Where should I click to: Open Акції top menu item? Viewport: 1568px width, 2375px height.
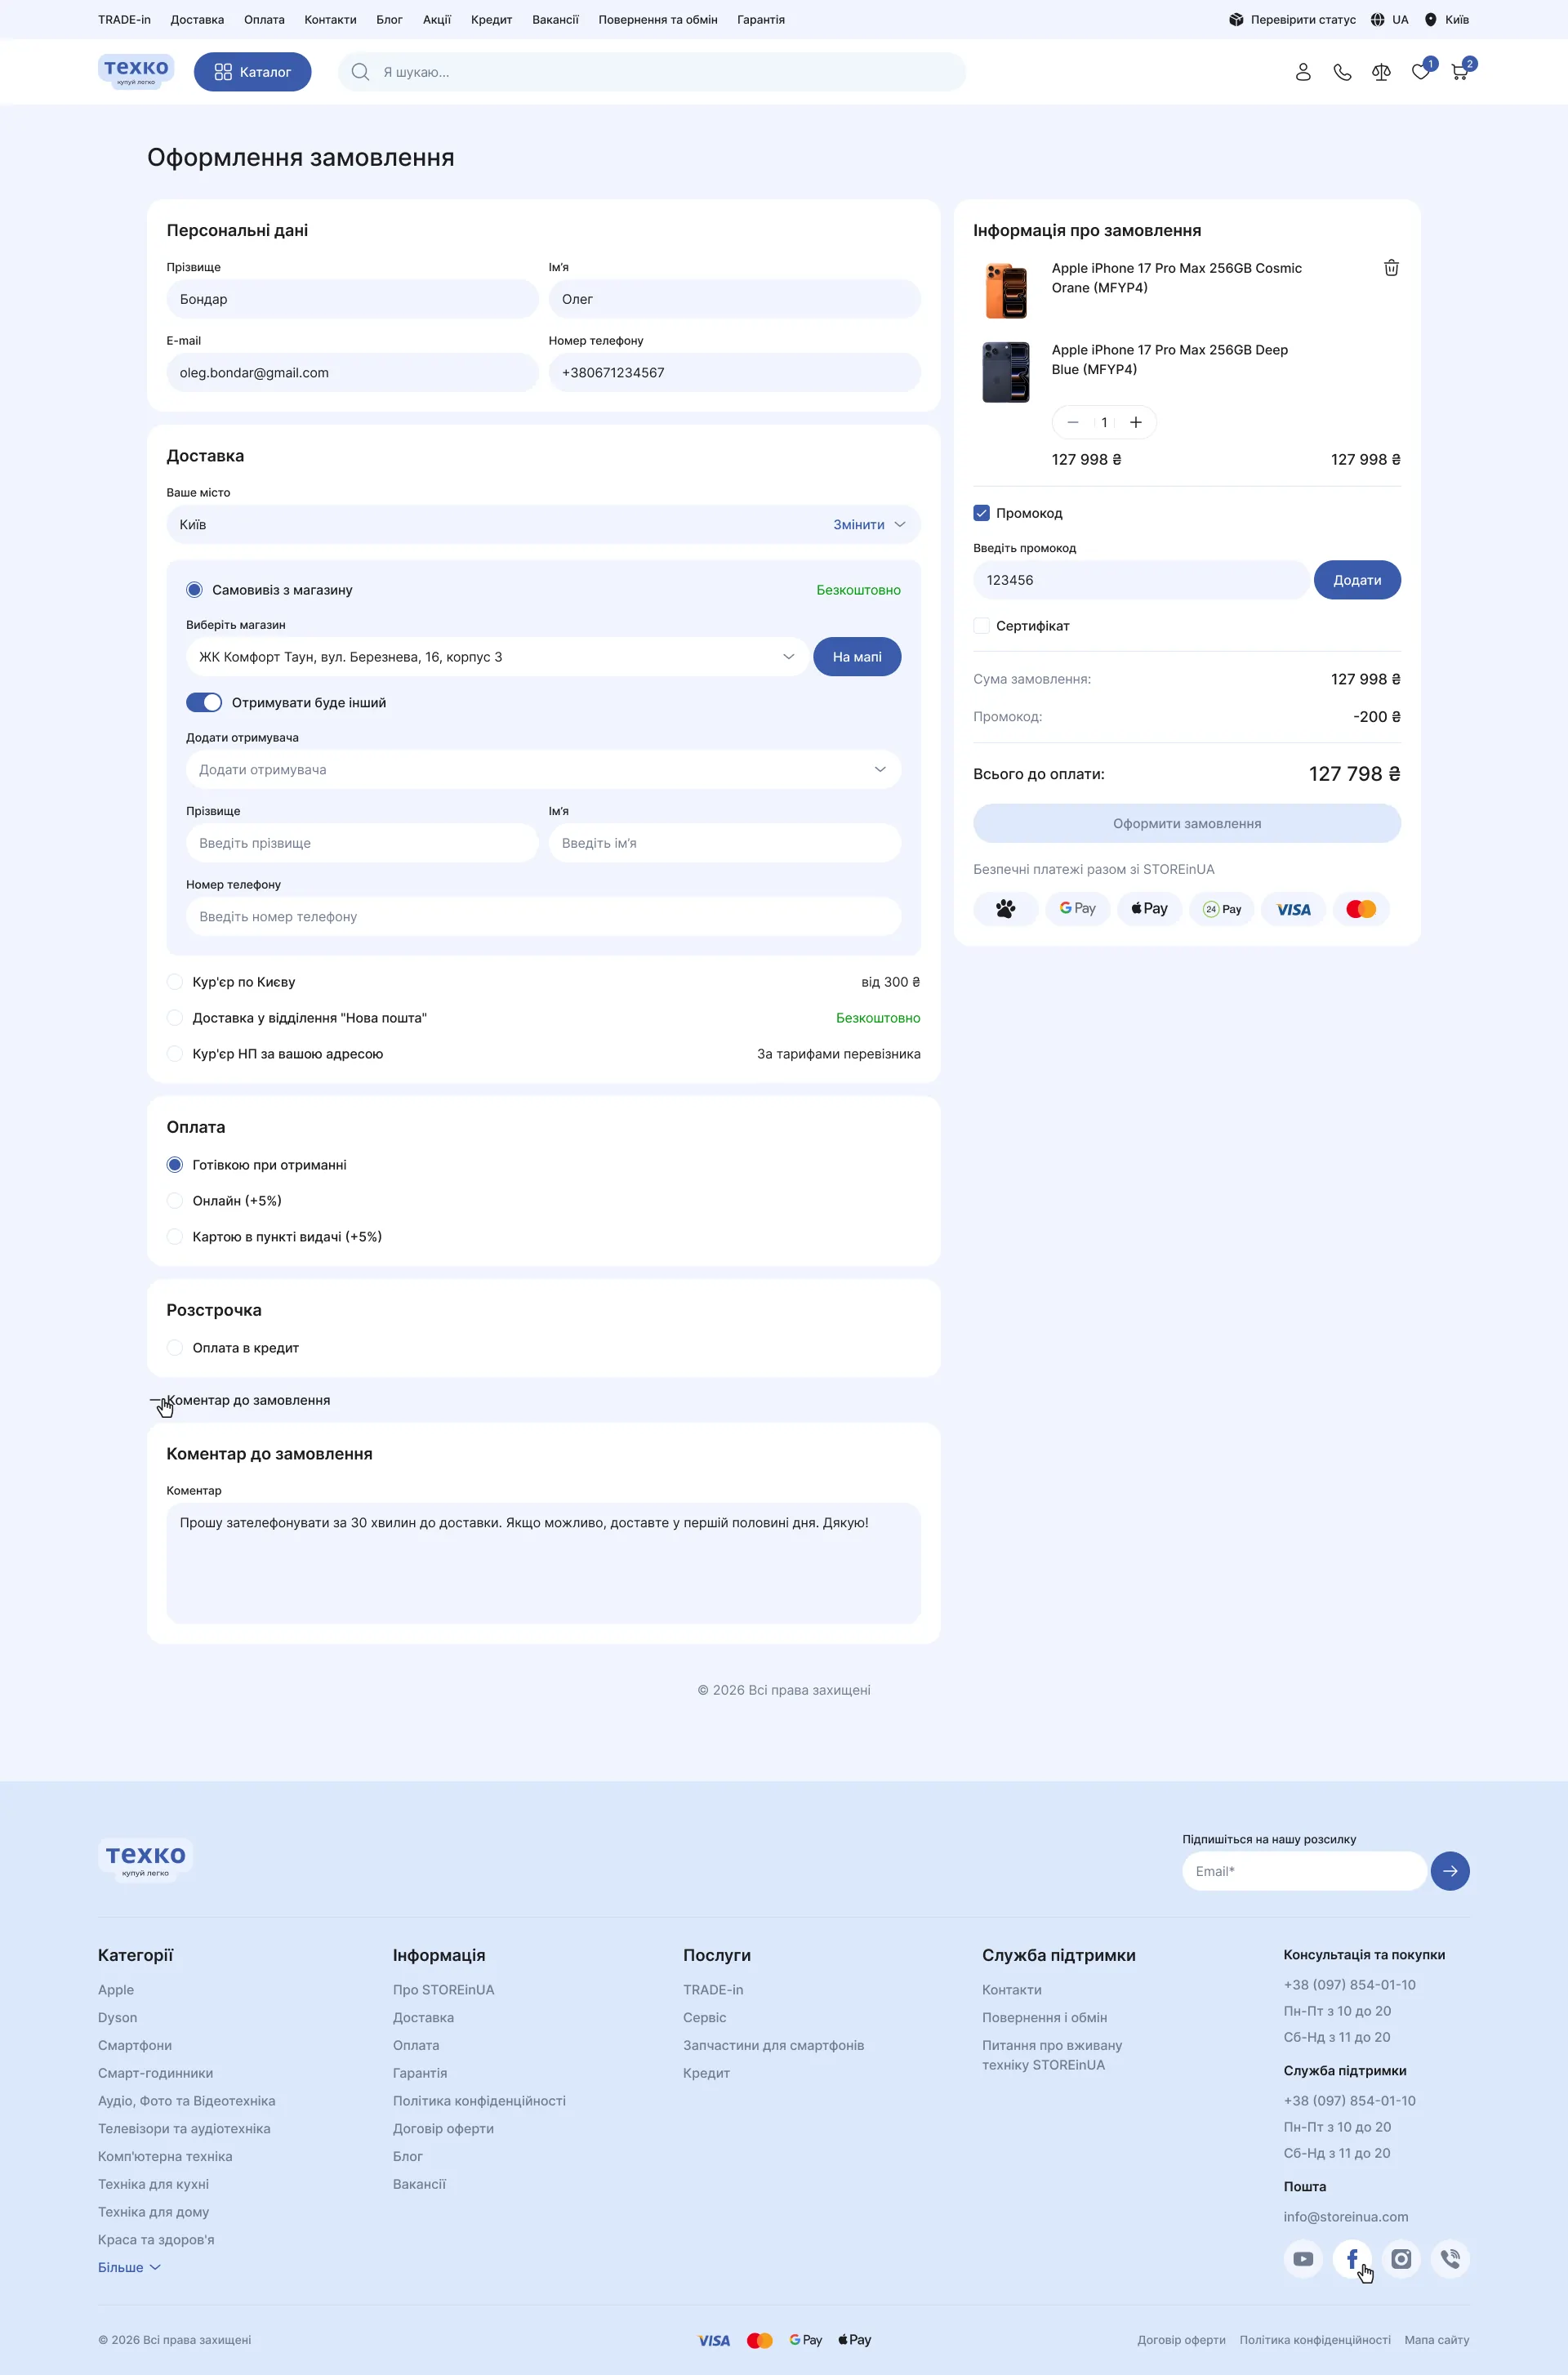coord(437,19)
